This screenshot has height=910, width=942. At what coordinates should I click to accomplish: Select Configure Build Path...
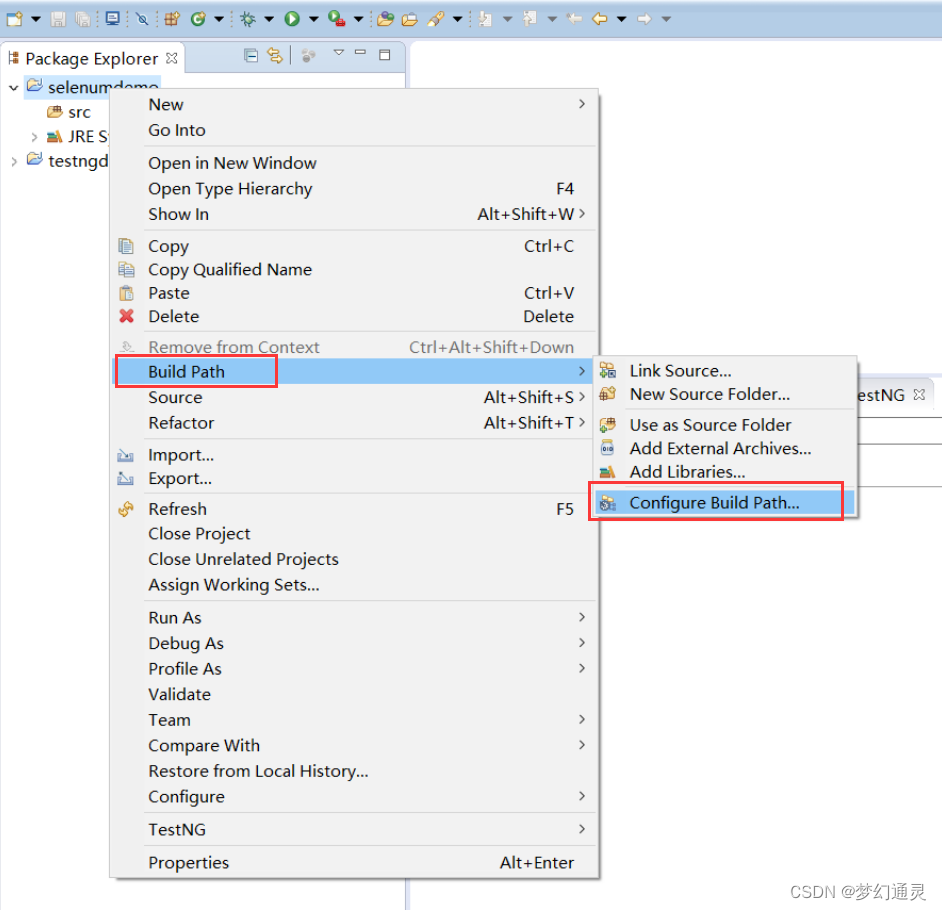pos(725,503)
